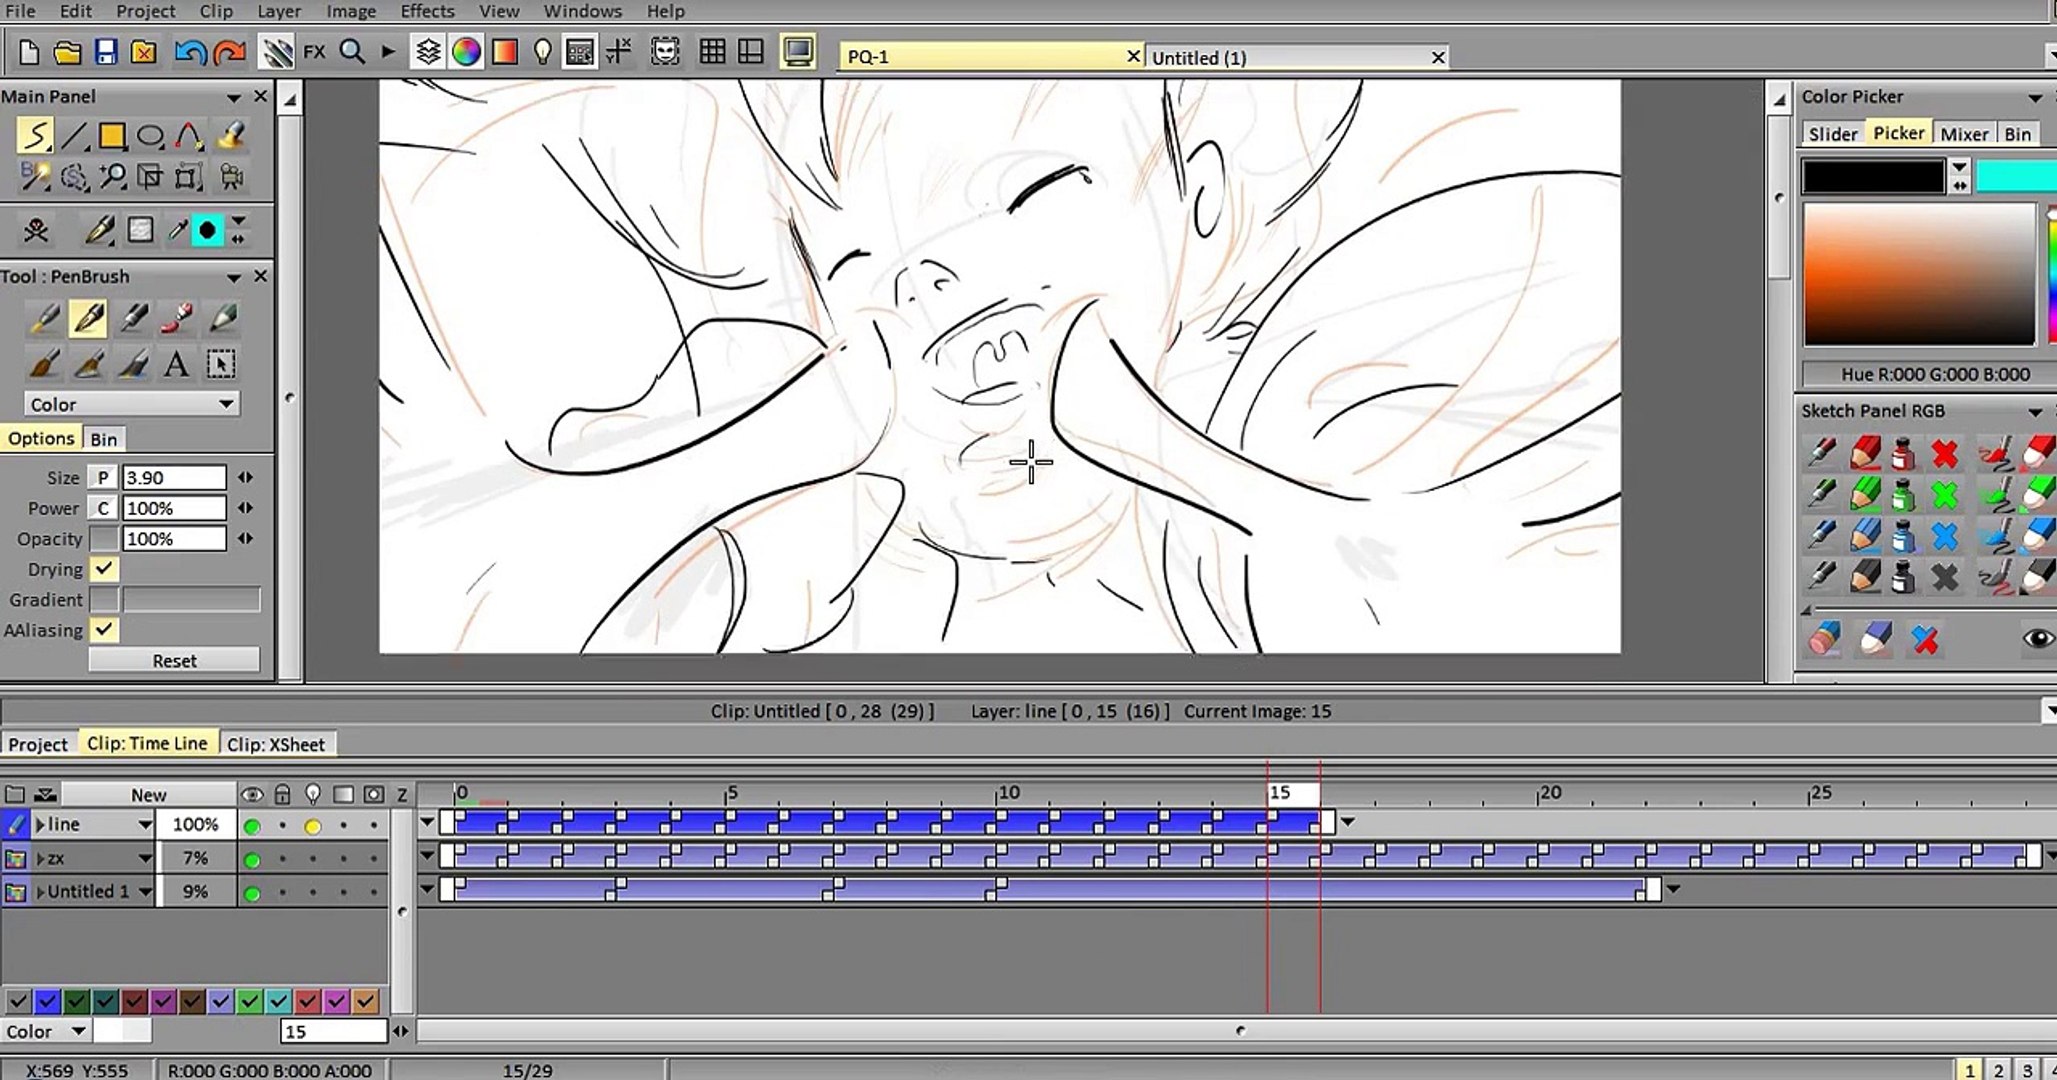
Task: Open the Color Picker panel menu arrow
Action: (2034, 97)
